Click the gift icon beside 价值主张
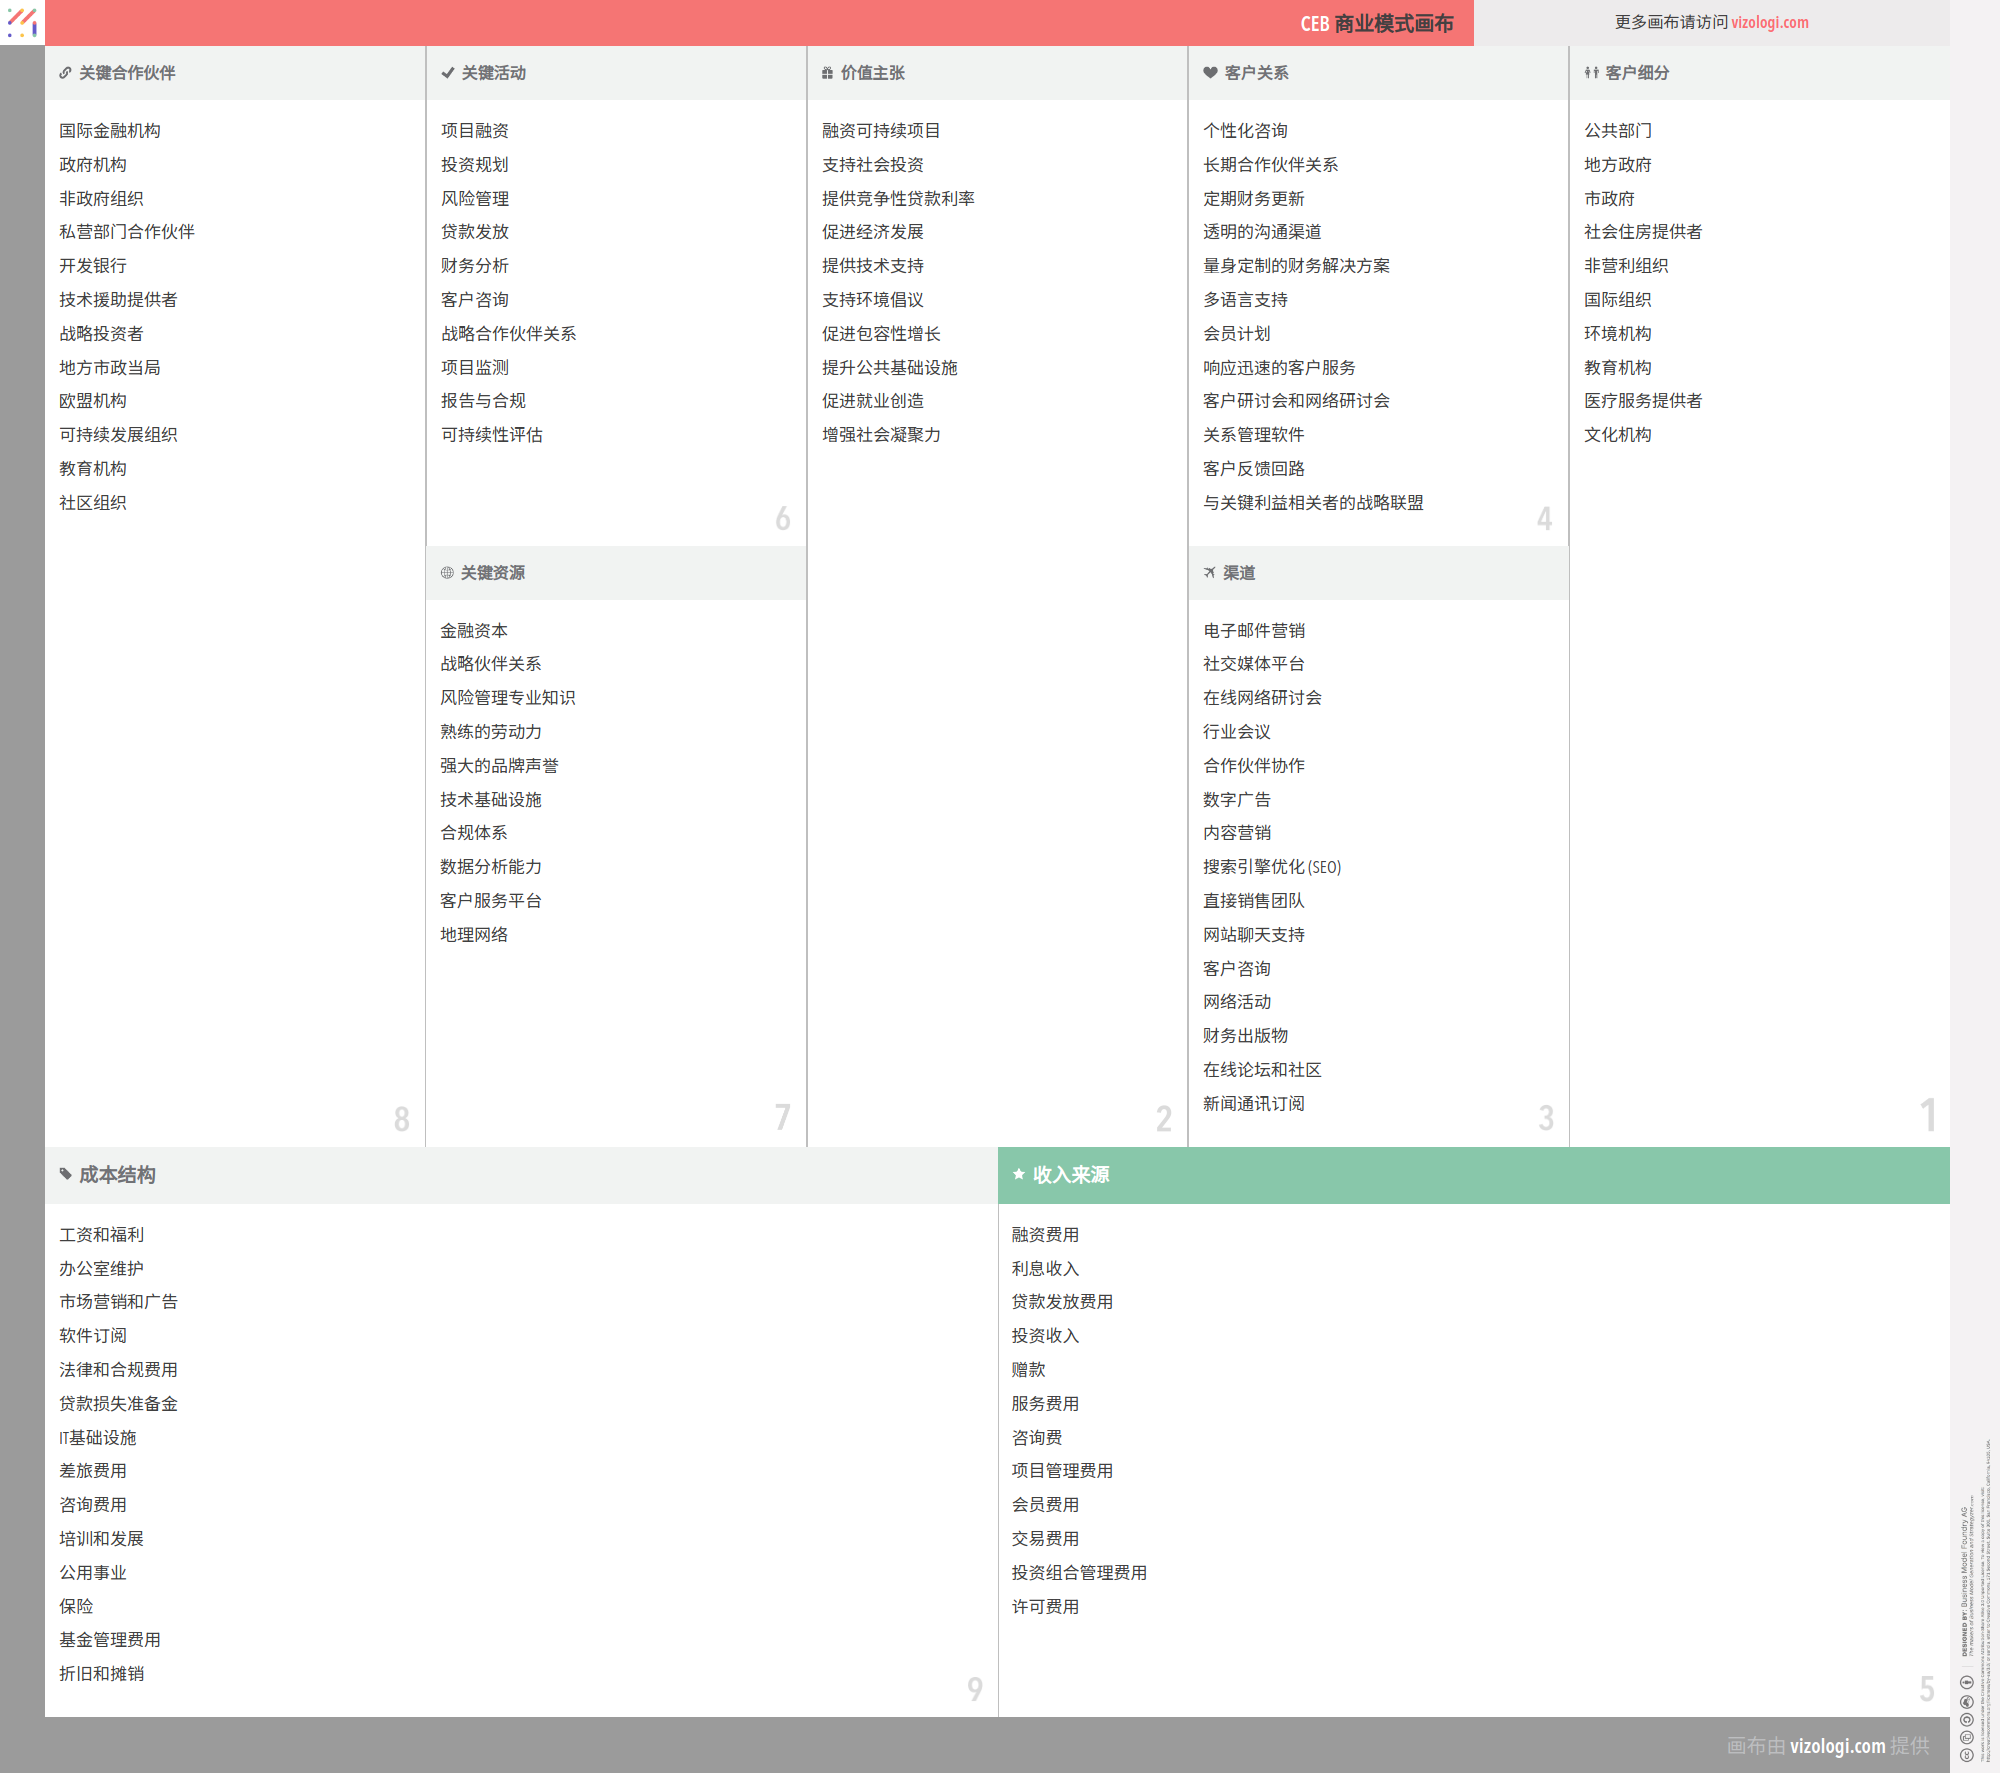 pos(827,73)
